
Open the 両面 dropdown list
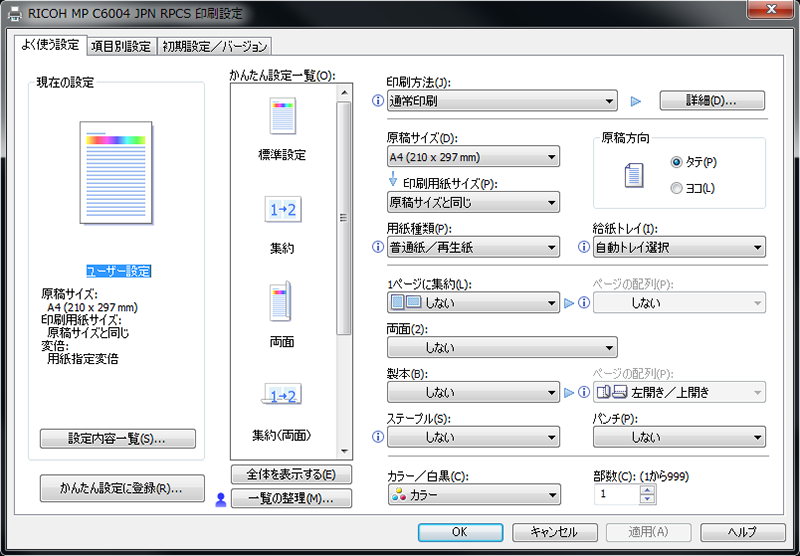502,348
